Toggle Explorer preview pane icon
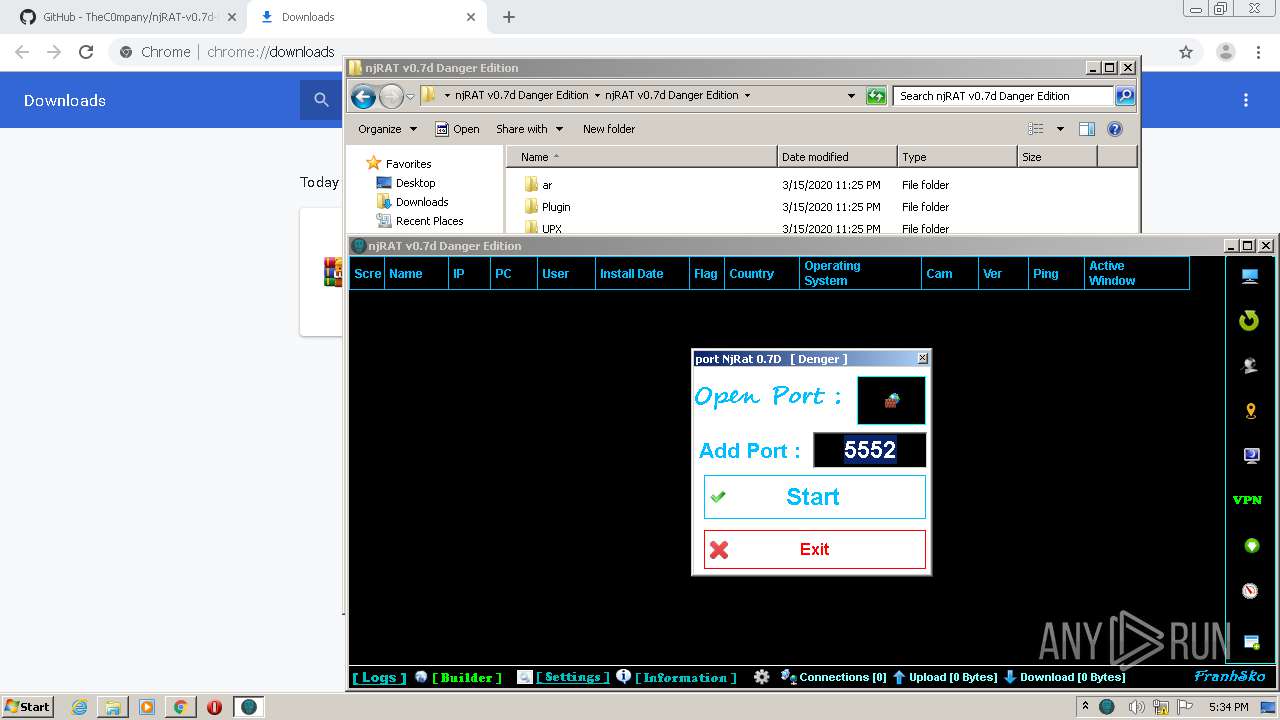This screenshot has width=1280, height=720. (1087, 129)
